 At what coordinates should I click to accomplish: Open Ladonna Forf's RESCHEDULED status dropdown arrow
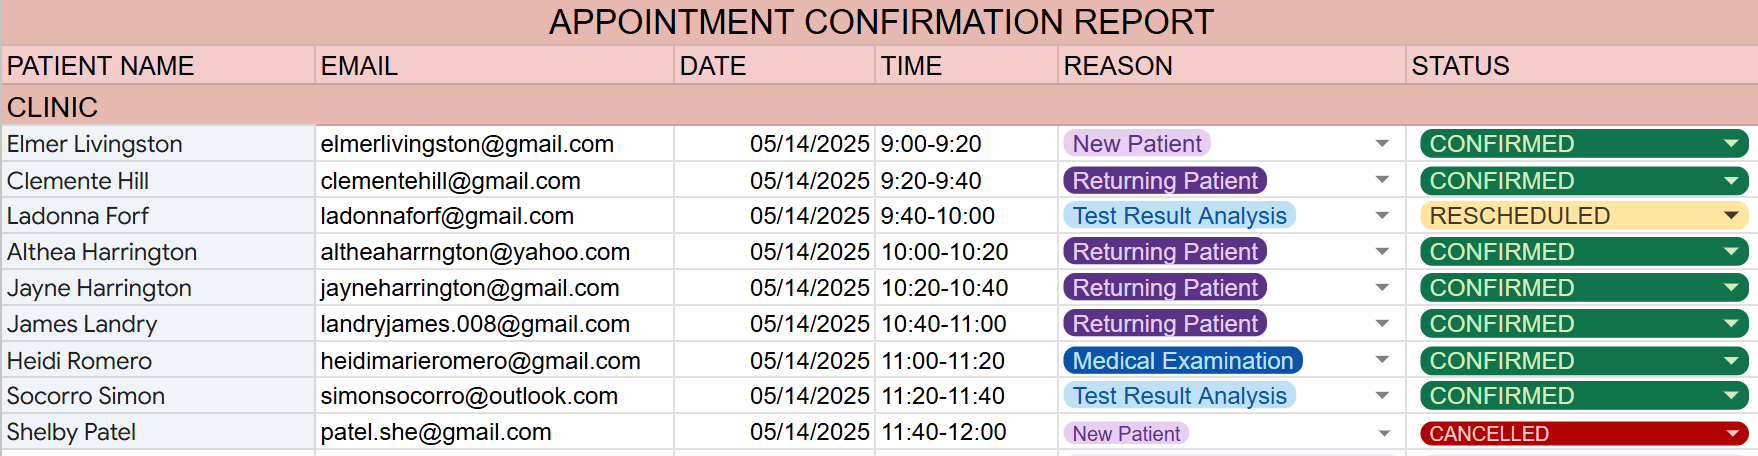tap(1730, 216)
